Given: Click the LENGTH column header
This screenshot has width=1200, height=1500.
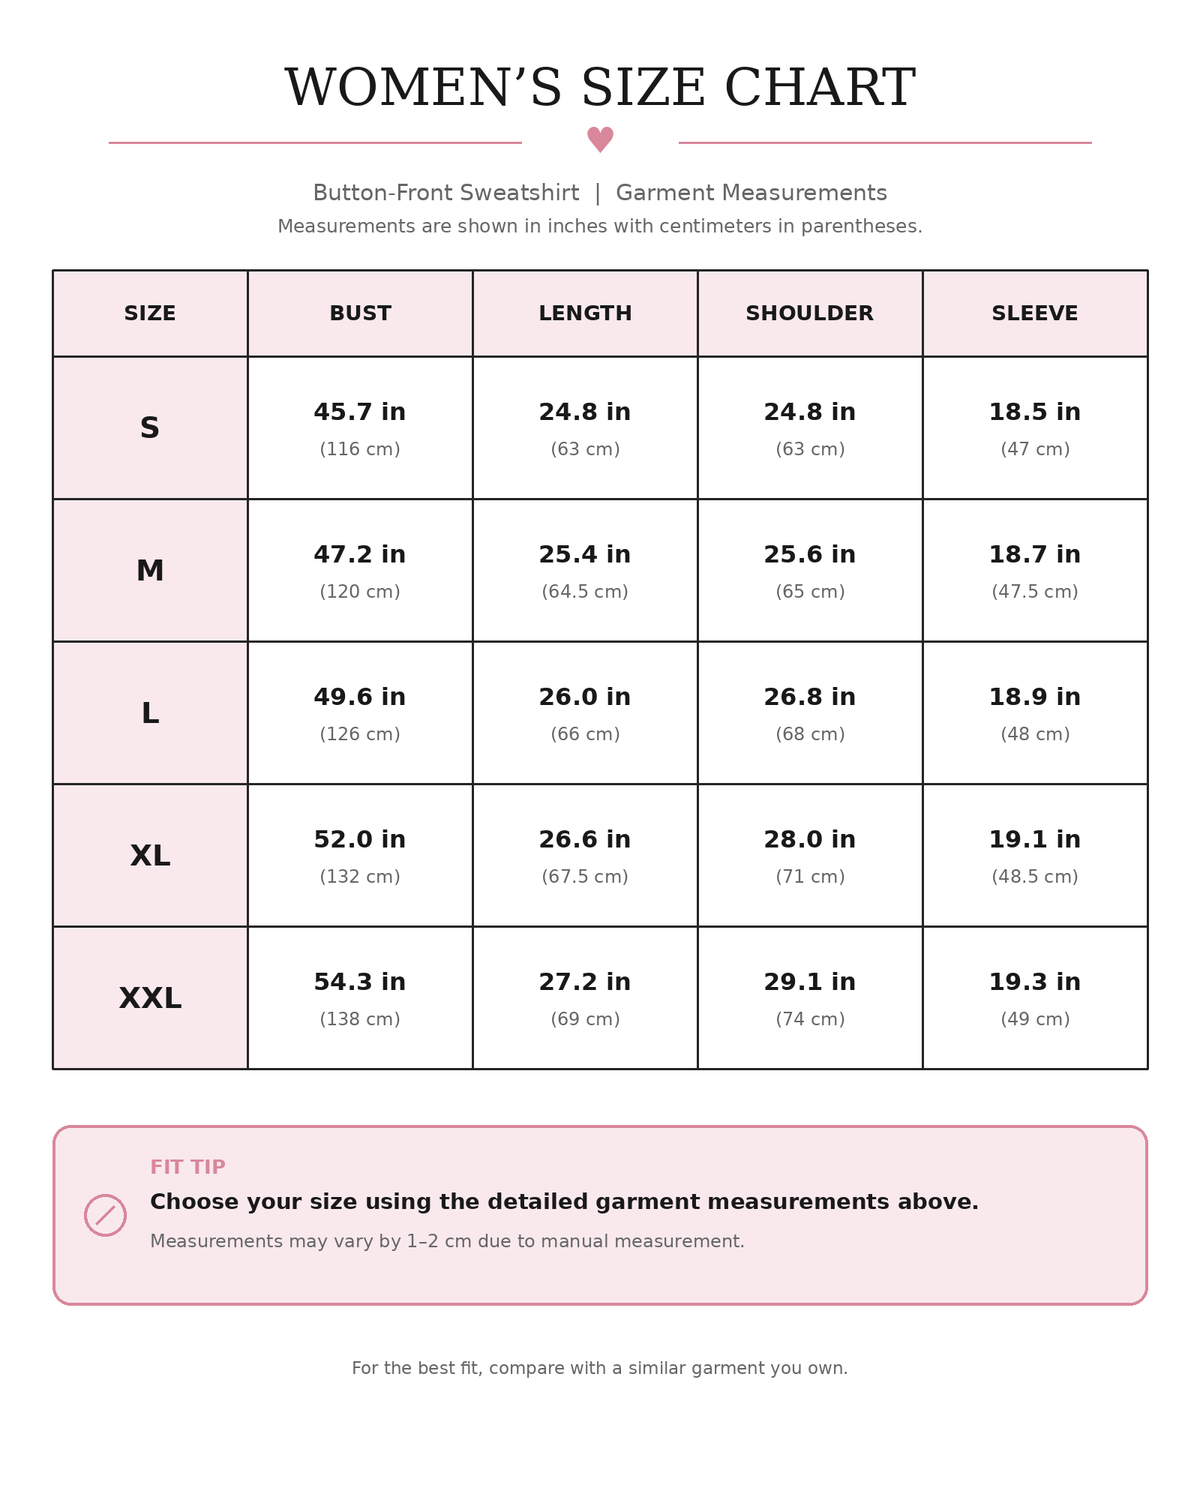Looking at the screenshot, I should 585,313.
